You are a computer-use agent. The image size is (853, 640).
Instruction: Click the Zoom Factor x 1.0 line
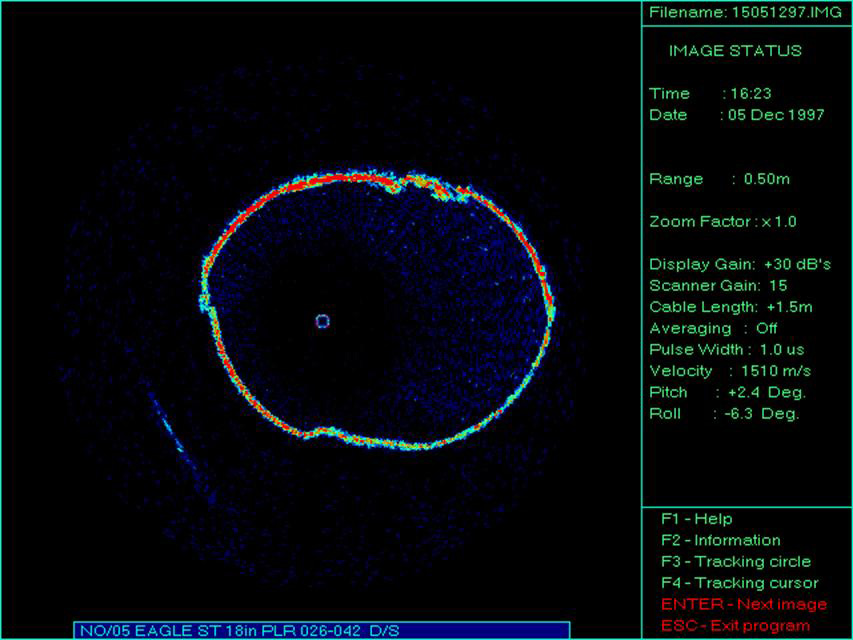[x=722, y=221]
